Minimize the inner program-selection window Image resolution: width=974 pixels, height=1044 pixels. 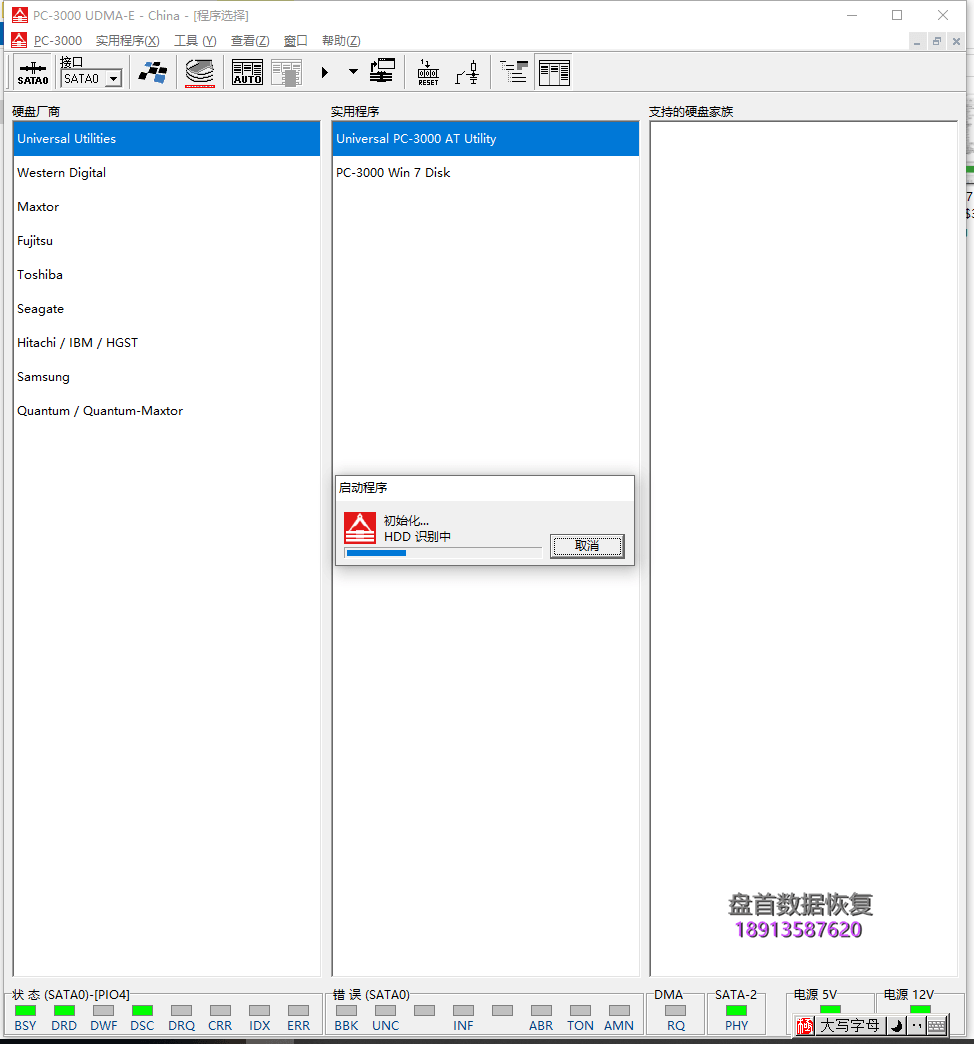tap(917, 41)
